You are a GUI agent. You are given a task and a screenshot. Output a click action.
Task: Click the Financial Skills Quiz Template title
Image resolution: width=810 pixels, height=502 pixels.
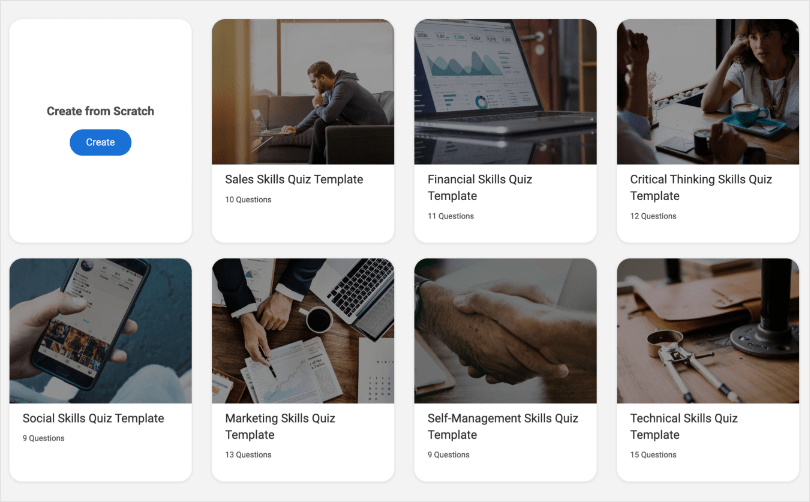[x=479, y=187]
